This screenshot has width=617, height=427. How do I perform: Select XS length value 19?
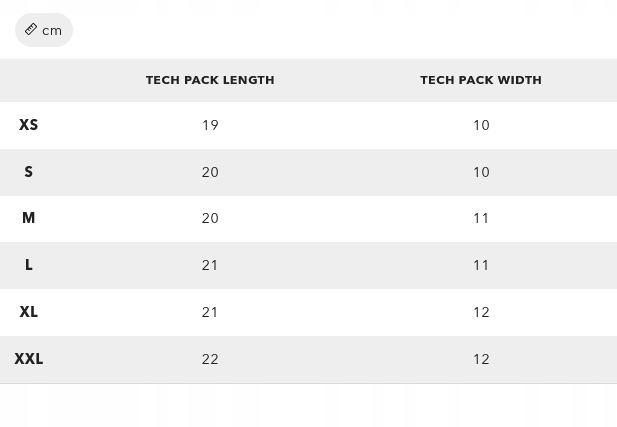point(210,125)
